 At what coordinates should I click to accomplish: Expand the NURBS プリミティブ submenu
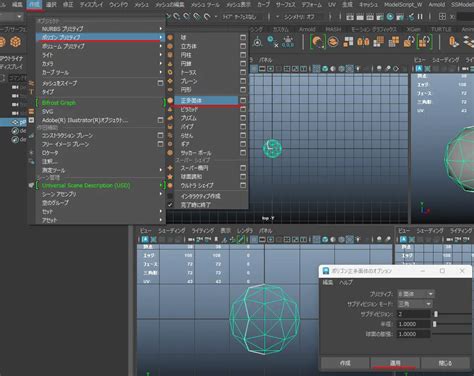(x=100, y=29)
